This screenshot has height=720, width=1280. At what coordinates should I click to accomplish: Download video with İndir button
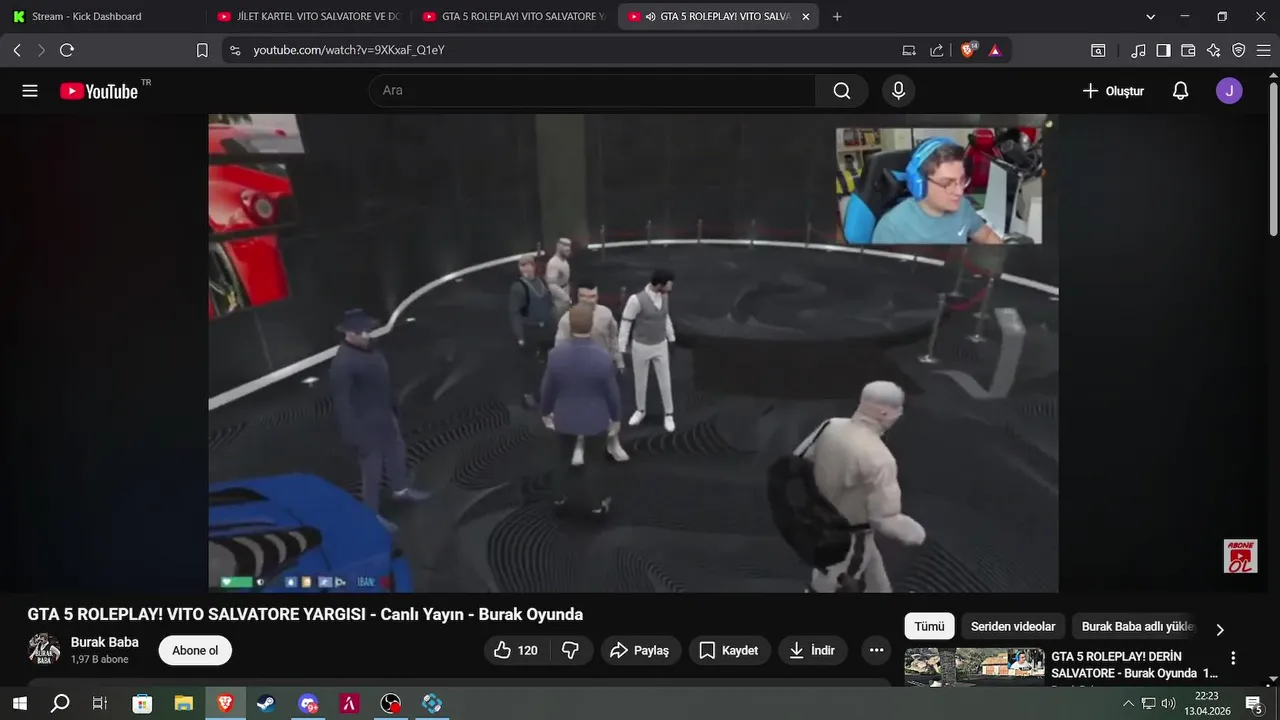pos(812,650)
